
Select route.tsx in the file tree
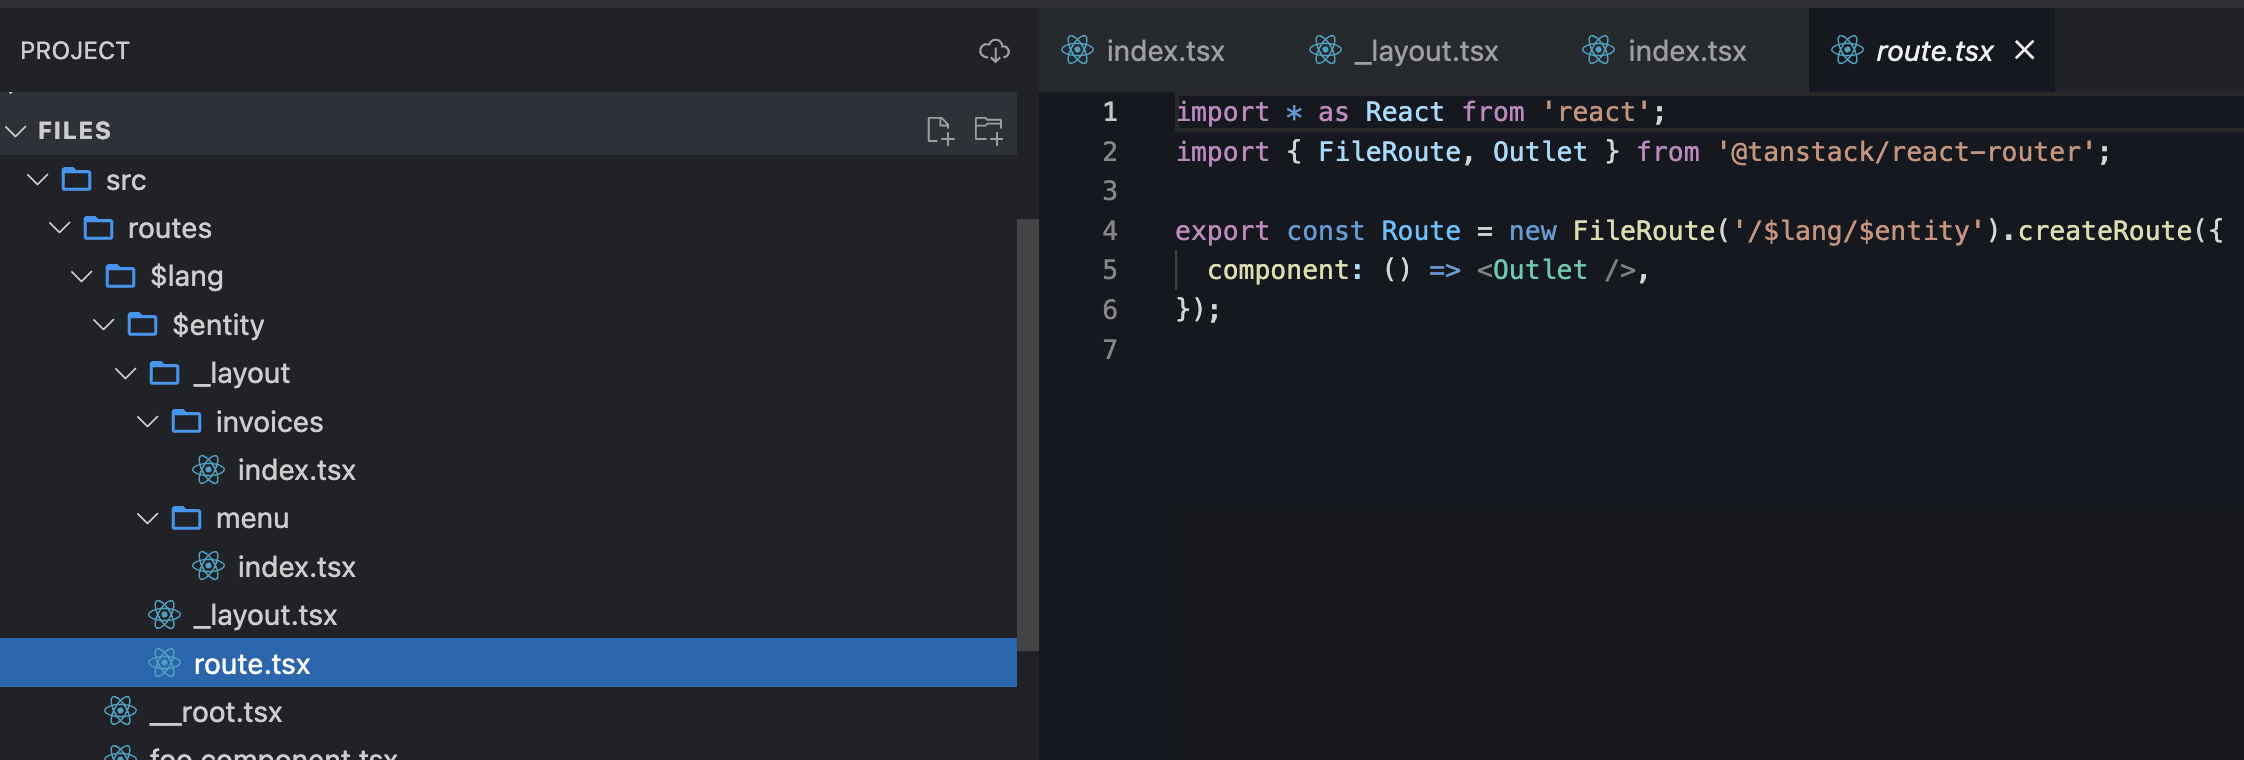click(x=252, y=664)
